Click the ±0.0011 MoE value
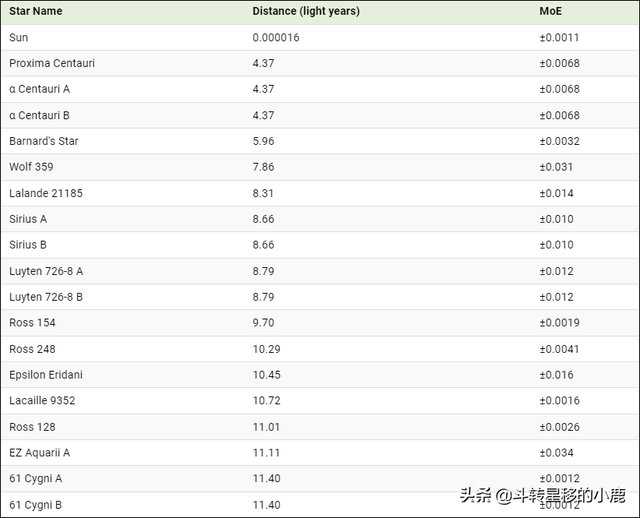 (x=559, y=38)
